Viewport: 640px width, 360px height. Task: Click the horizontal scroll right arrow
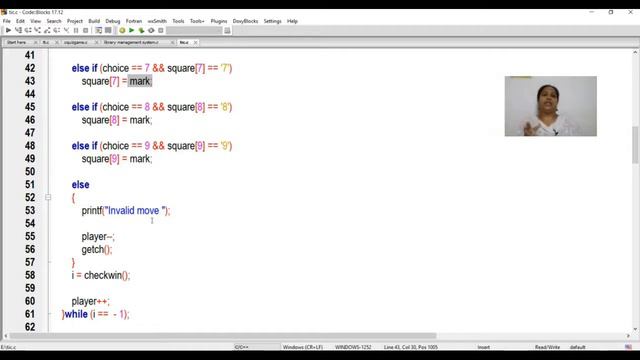pyautogui.click(x=628, y=336)
